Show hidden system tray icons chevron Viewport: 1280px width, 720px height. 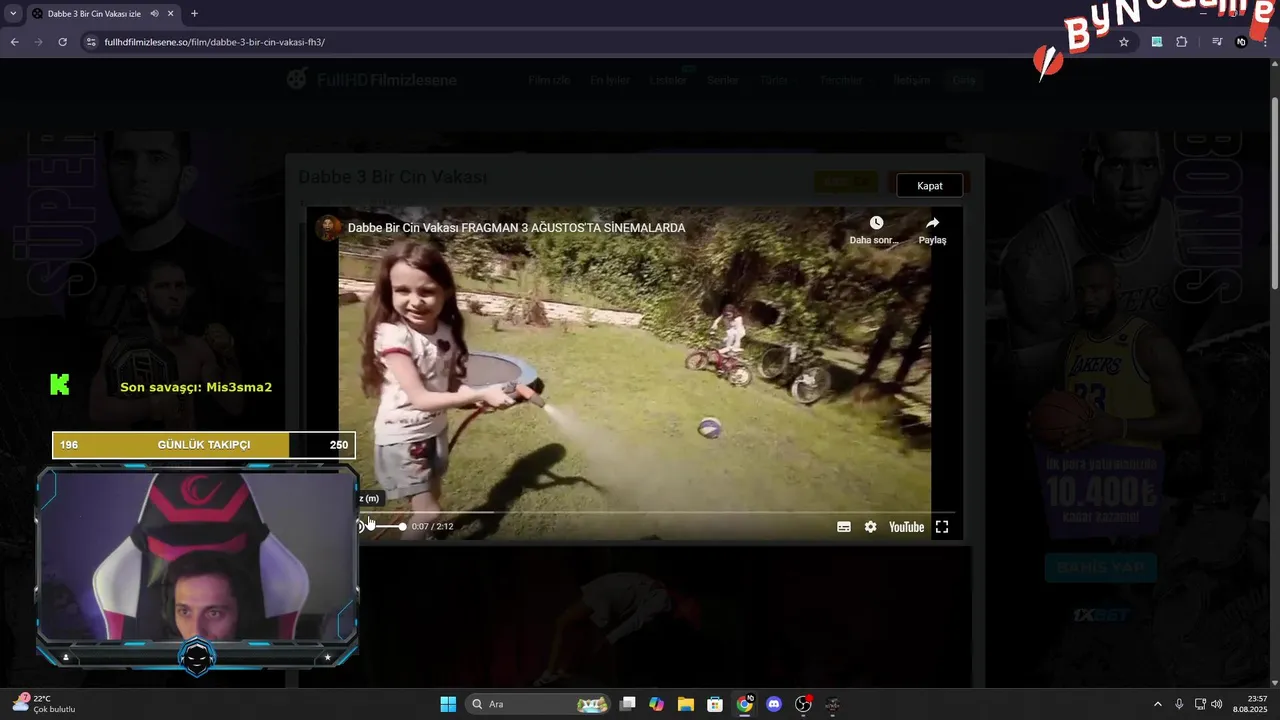1158,704
